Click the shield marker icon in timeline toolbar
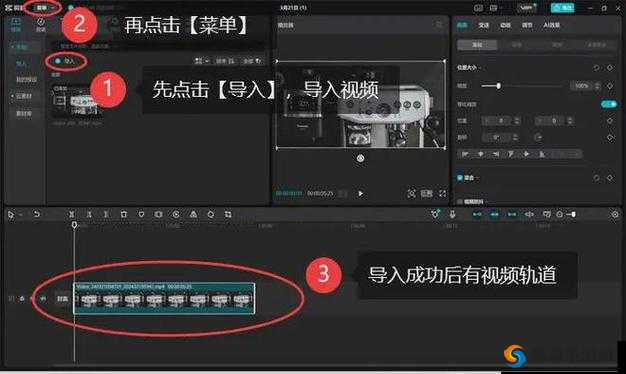This screenshot has height=374, width=626. point(141,214)
